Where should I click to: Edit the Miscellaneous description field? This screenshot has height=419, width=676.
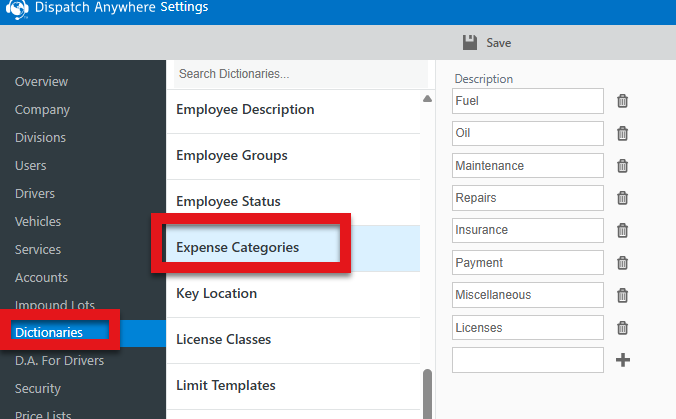528,295
